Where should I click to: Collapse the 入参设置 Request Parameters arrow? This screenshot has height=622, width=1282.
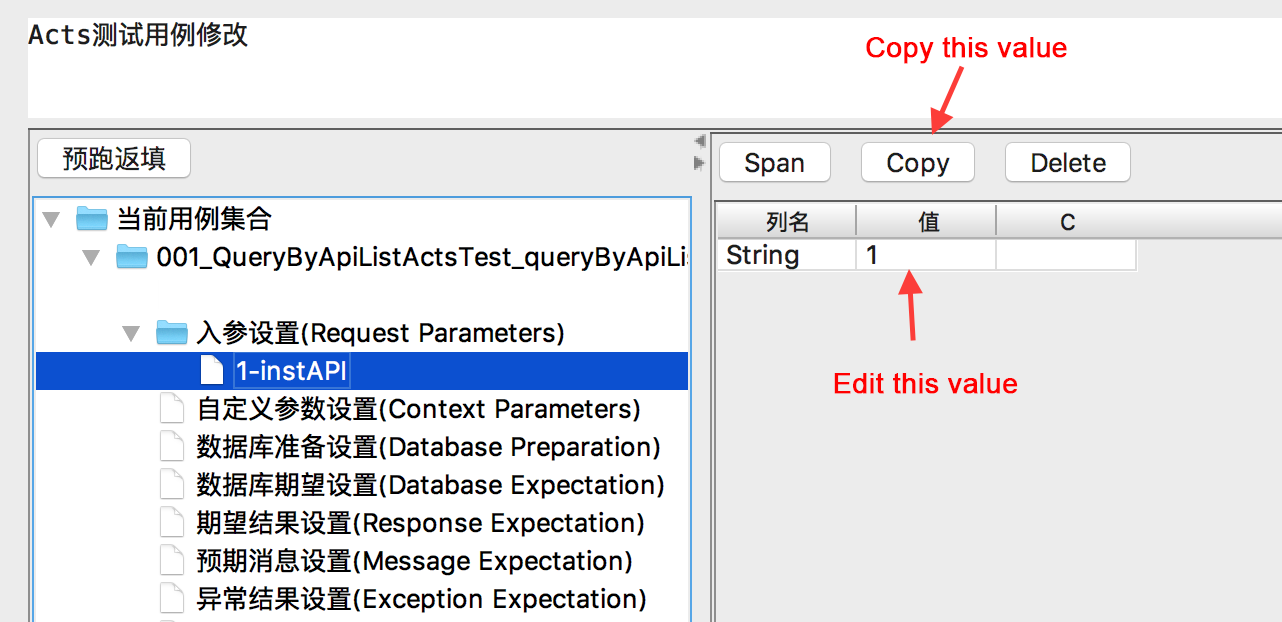131,334
